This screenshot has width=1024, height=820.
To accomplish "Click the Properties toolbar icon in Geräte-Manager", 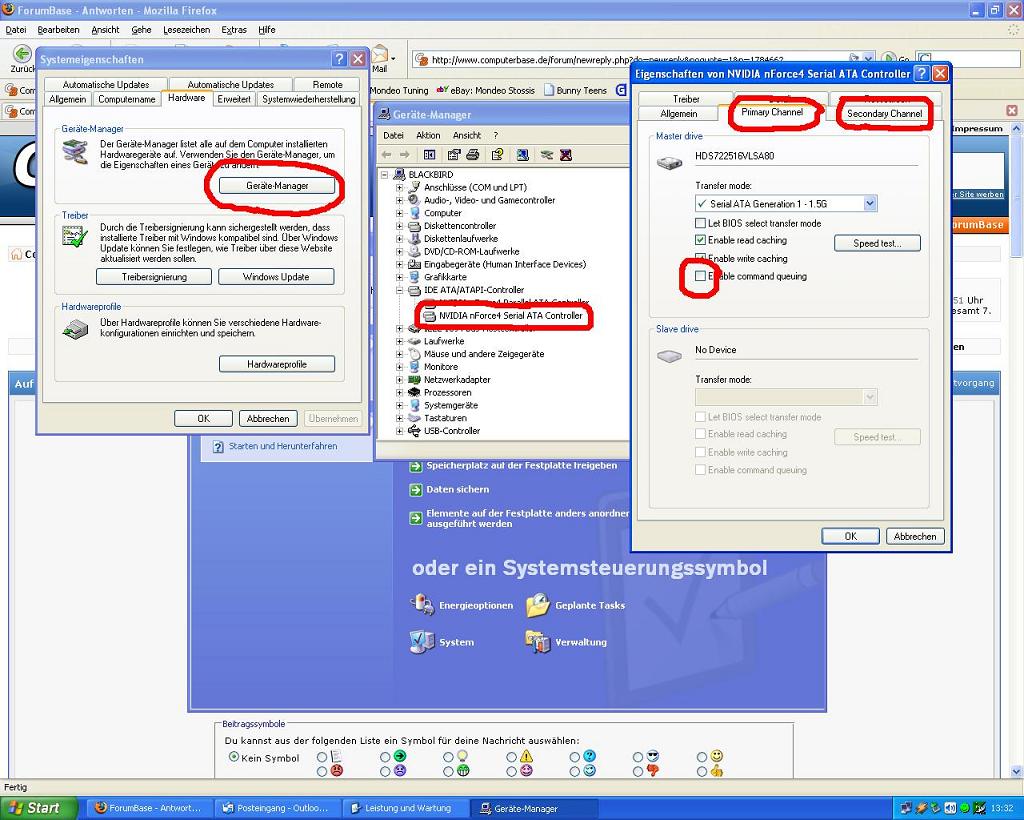I will [454, 155].
